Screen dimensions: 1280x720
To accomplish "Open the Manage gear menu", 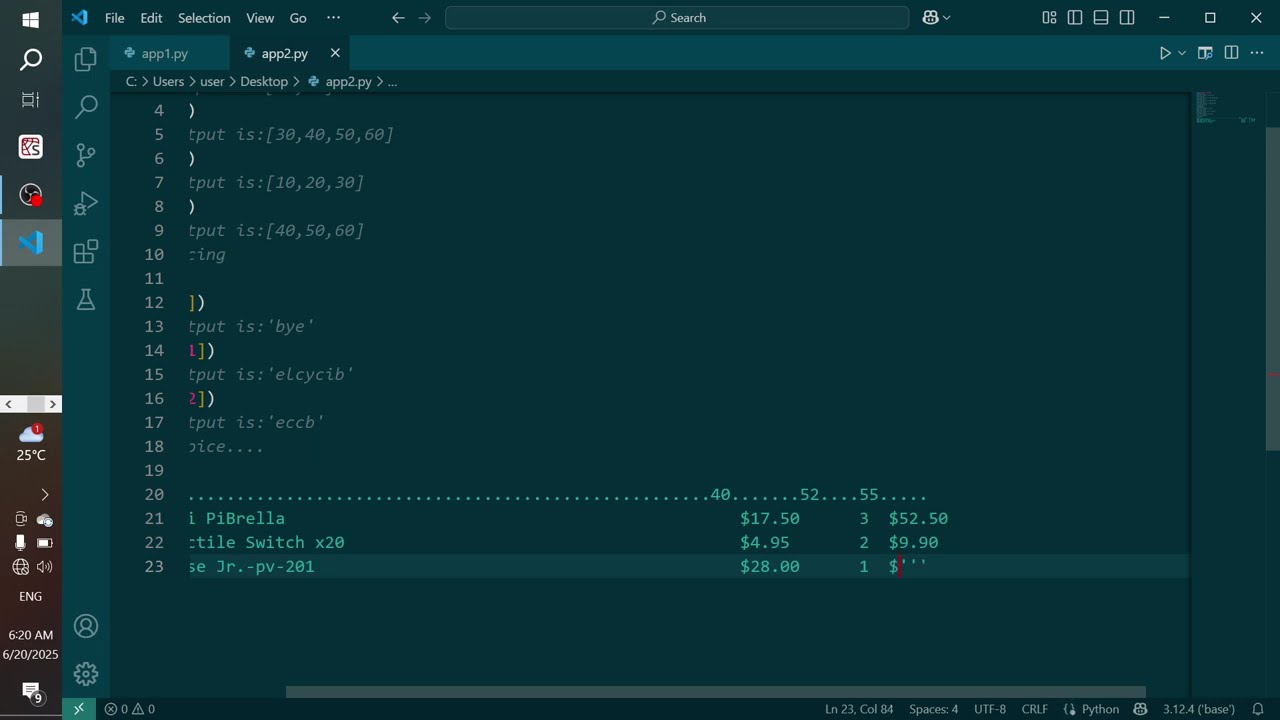I will pos(86,674).
